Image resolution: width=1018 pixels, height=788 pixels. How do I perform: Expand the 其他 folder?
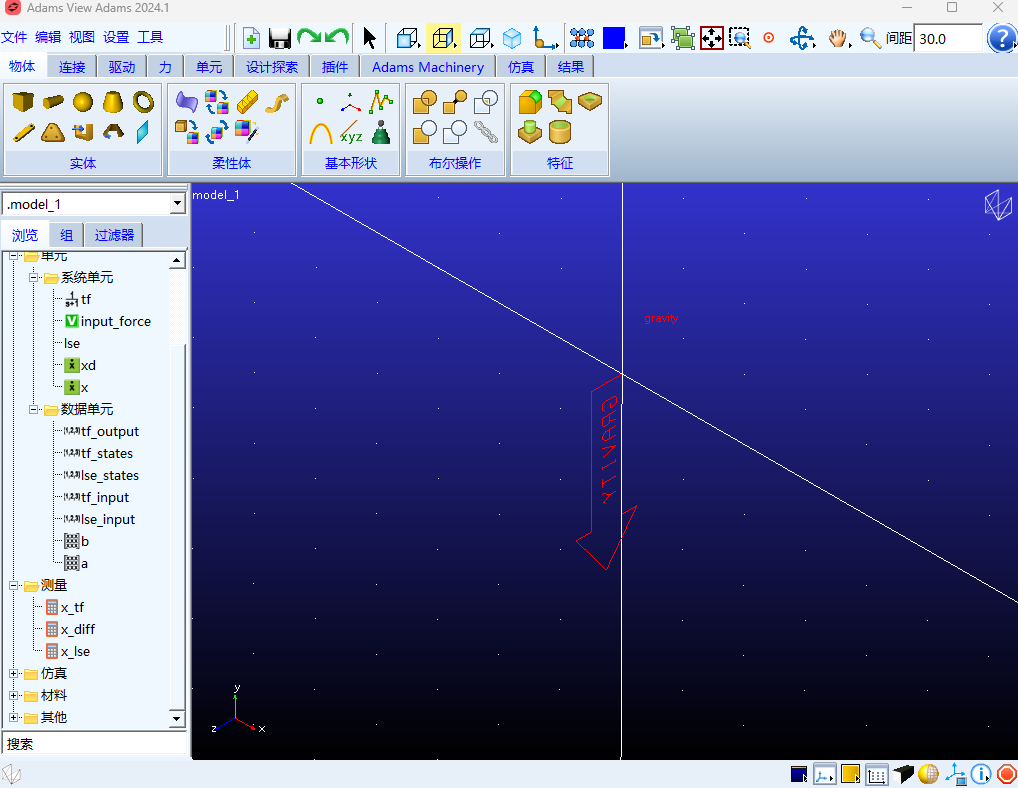[13, 718]
